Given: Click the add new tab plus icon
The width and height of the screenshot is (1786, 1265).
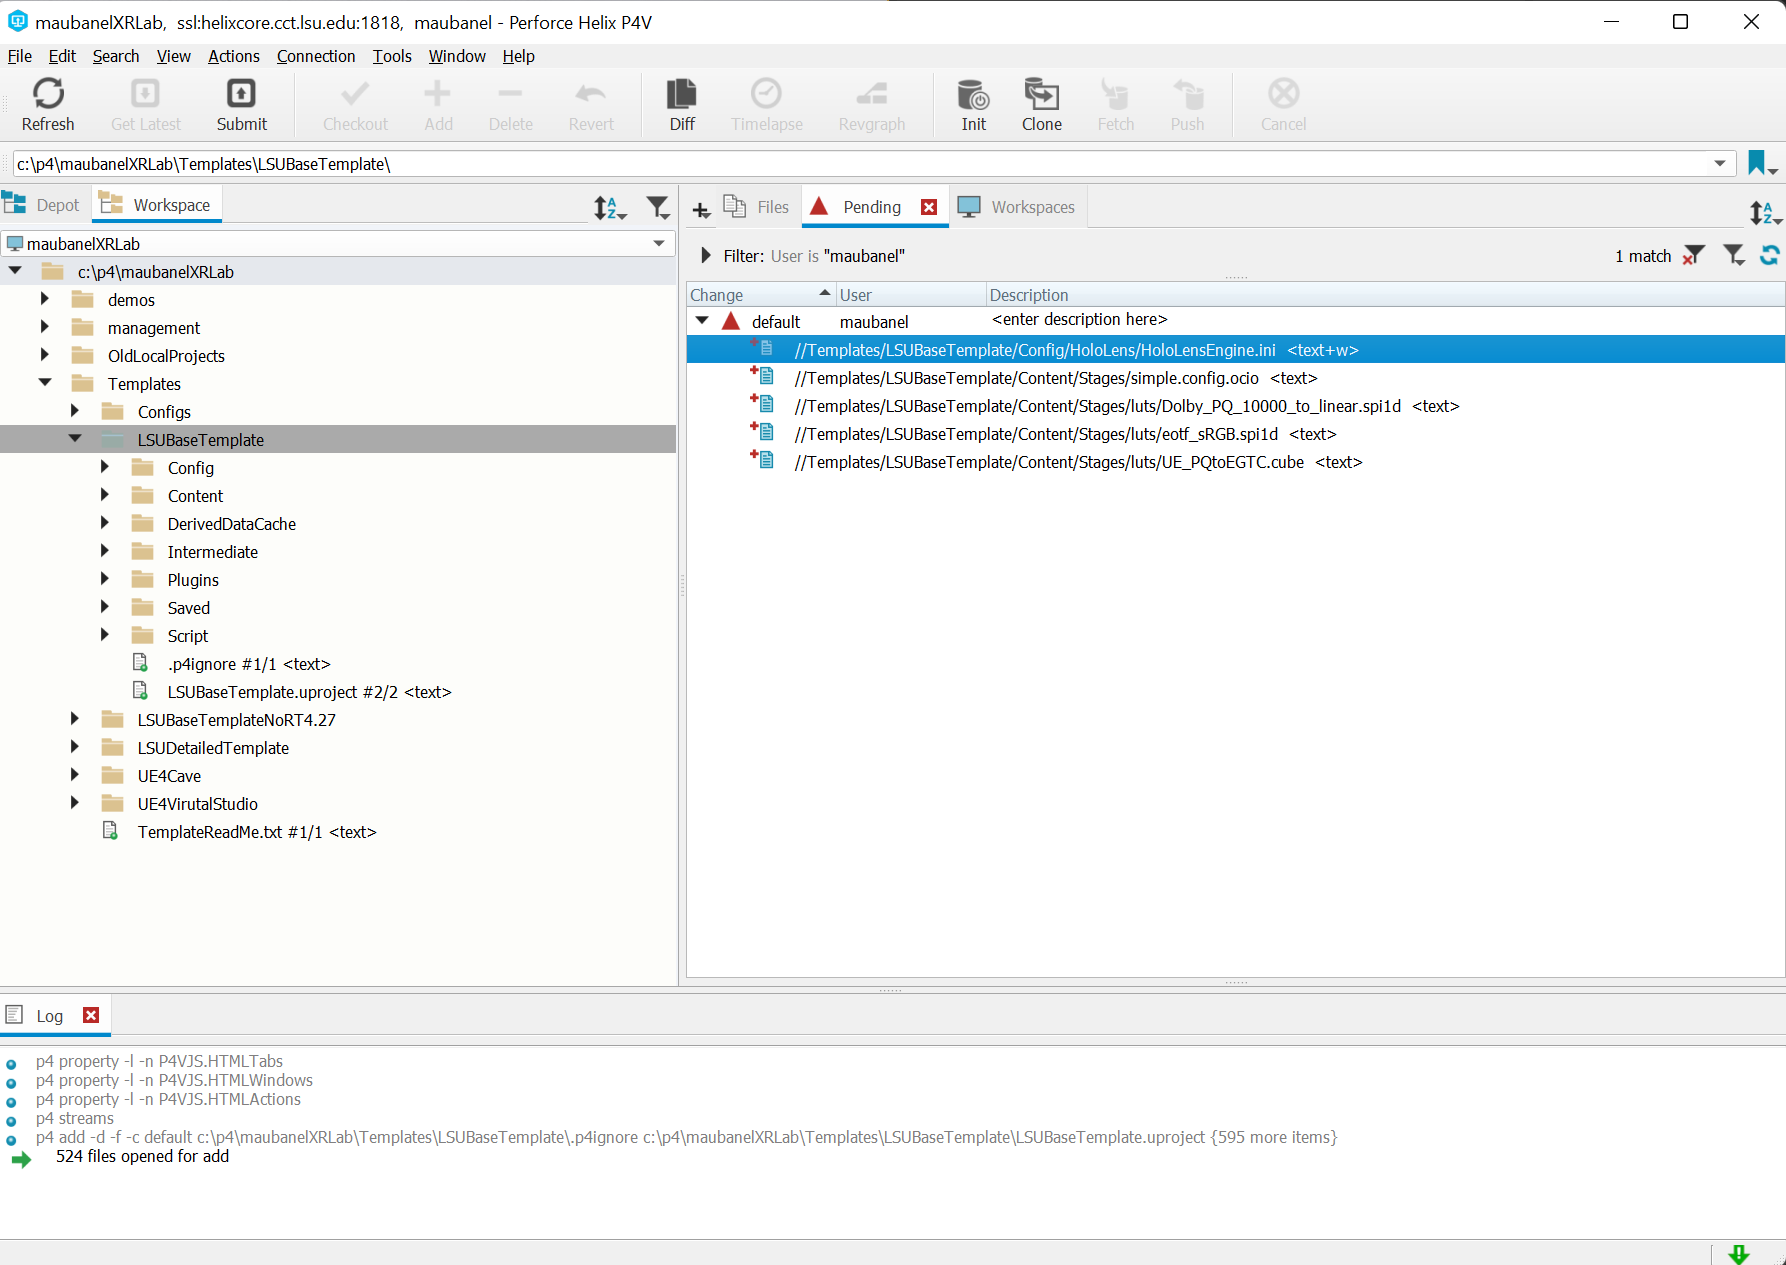Looking at the screenshot, I should pos(701,210).
